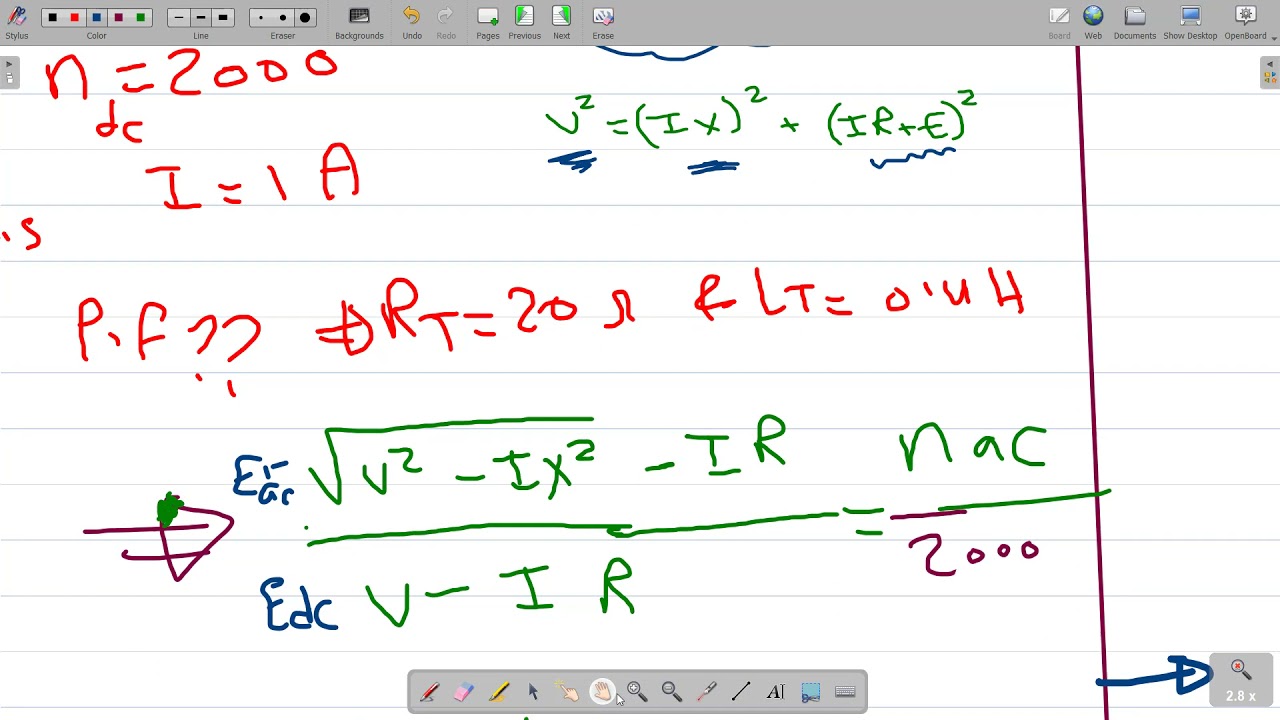Select the Capture part of screen tool
The height and width of the screenshot is (720, 1280).
click(810, 692)
